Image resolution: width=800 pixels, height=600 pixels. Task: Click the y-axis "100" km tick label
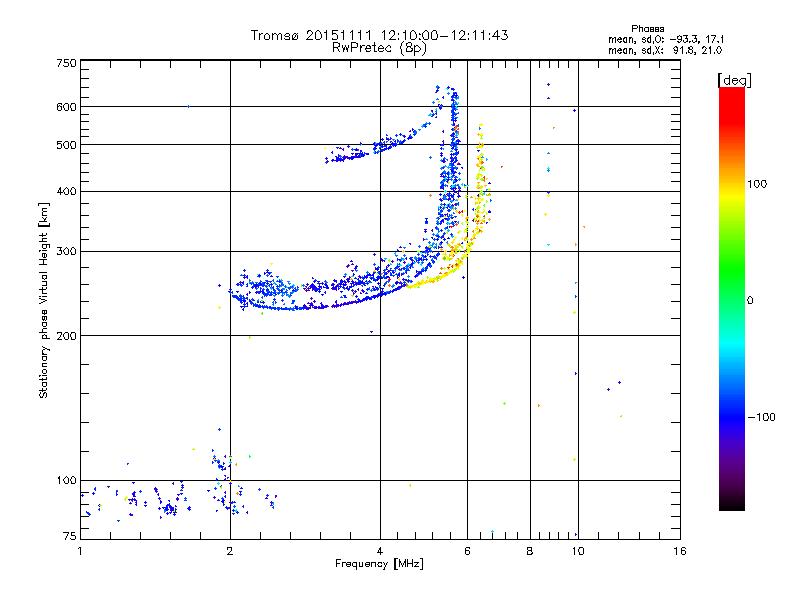pyautogui.click(x=66, y=481)
